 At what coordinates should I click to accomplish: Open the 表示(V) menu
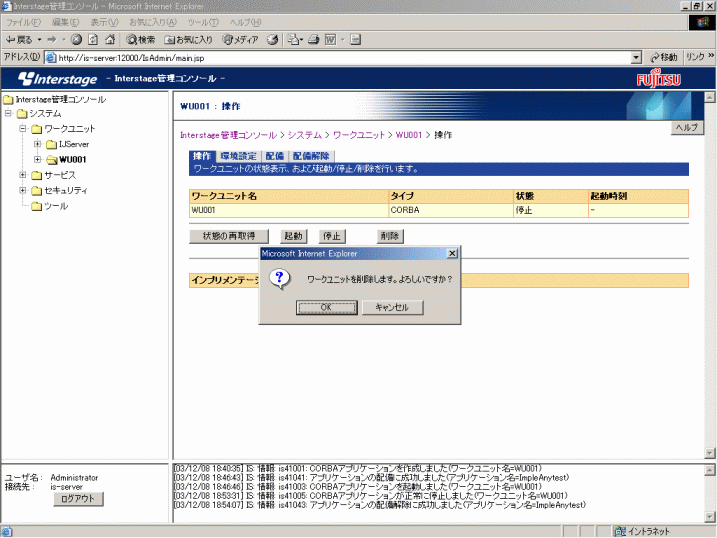pos(104,22)
